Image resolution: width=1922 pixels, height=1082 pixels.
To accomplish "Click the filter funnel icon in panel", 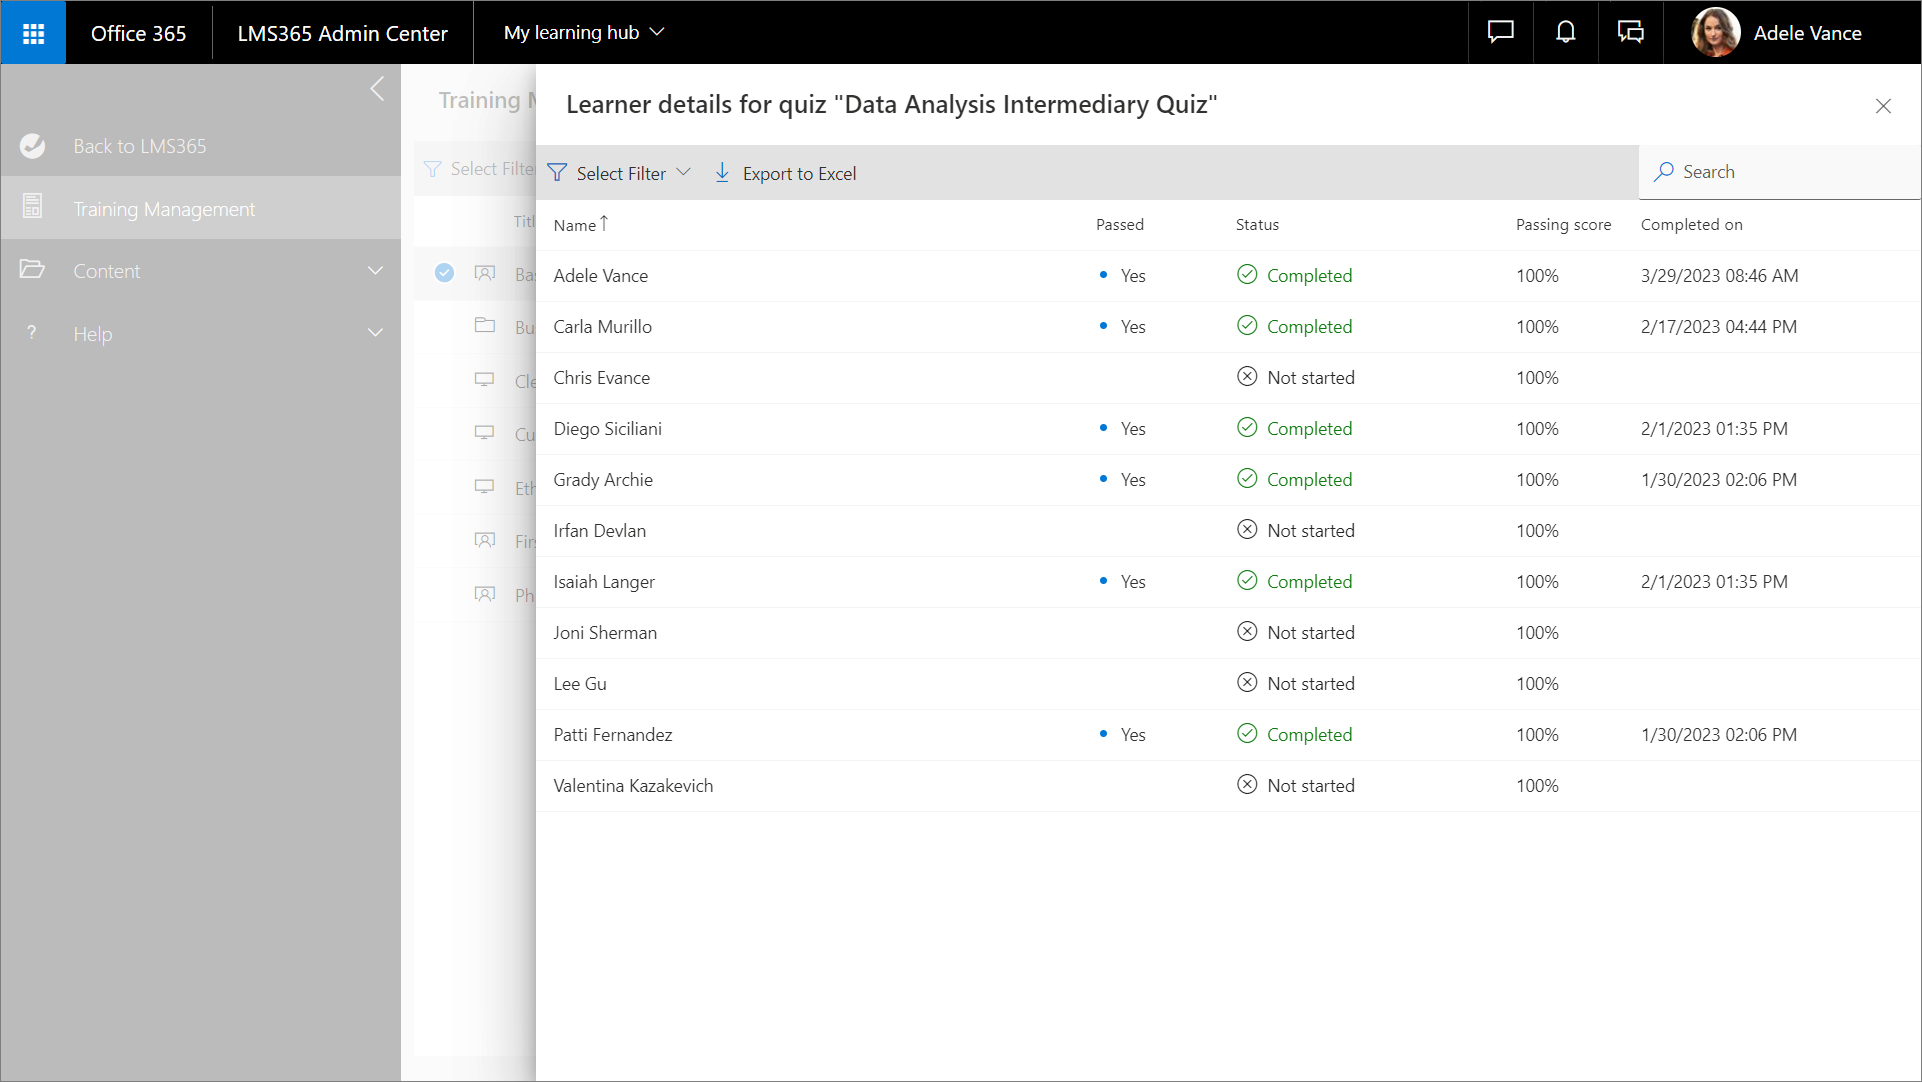I will (557, 173).
